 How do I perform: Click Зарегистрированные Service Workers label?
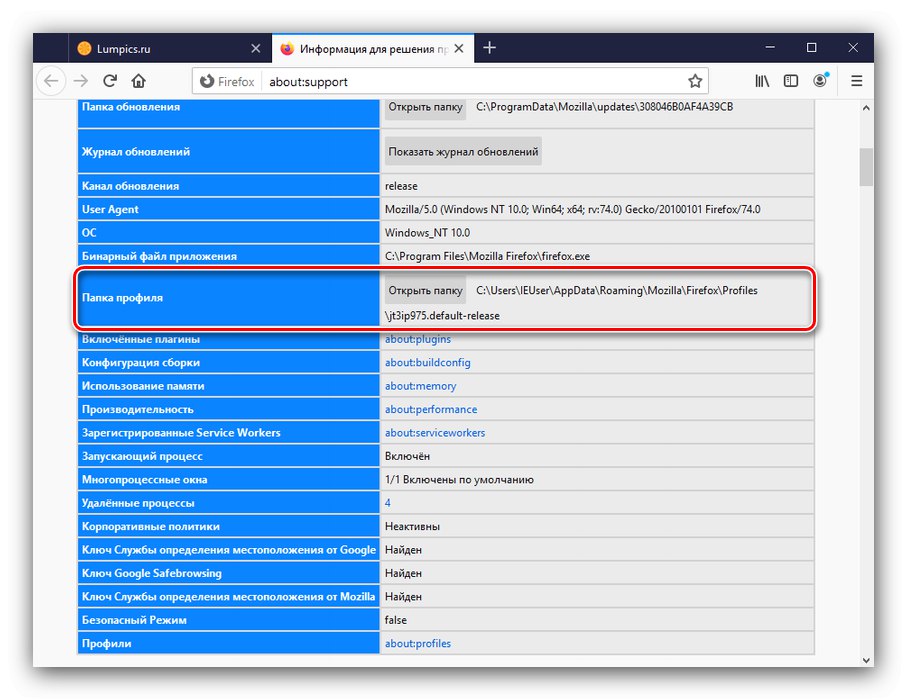coord(180,433)
